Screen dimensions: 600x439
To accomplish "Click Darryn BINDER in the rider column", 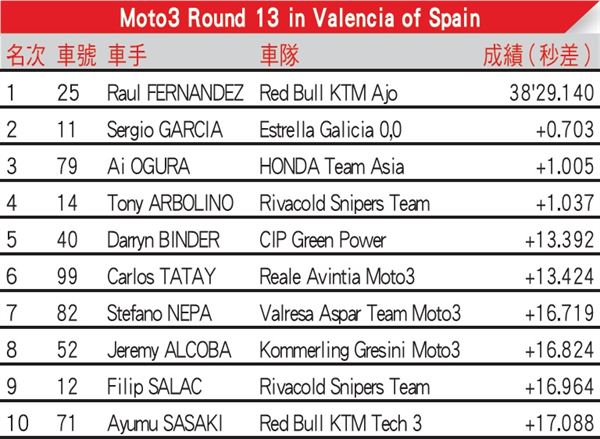I will [163, 240].
